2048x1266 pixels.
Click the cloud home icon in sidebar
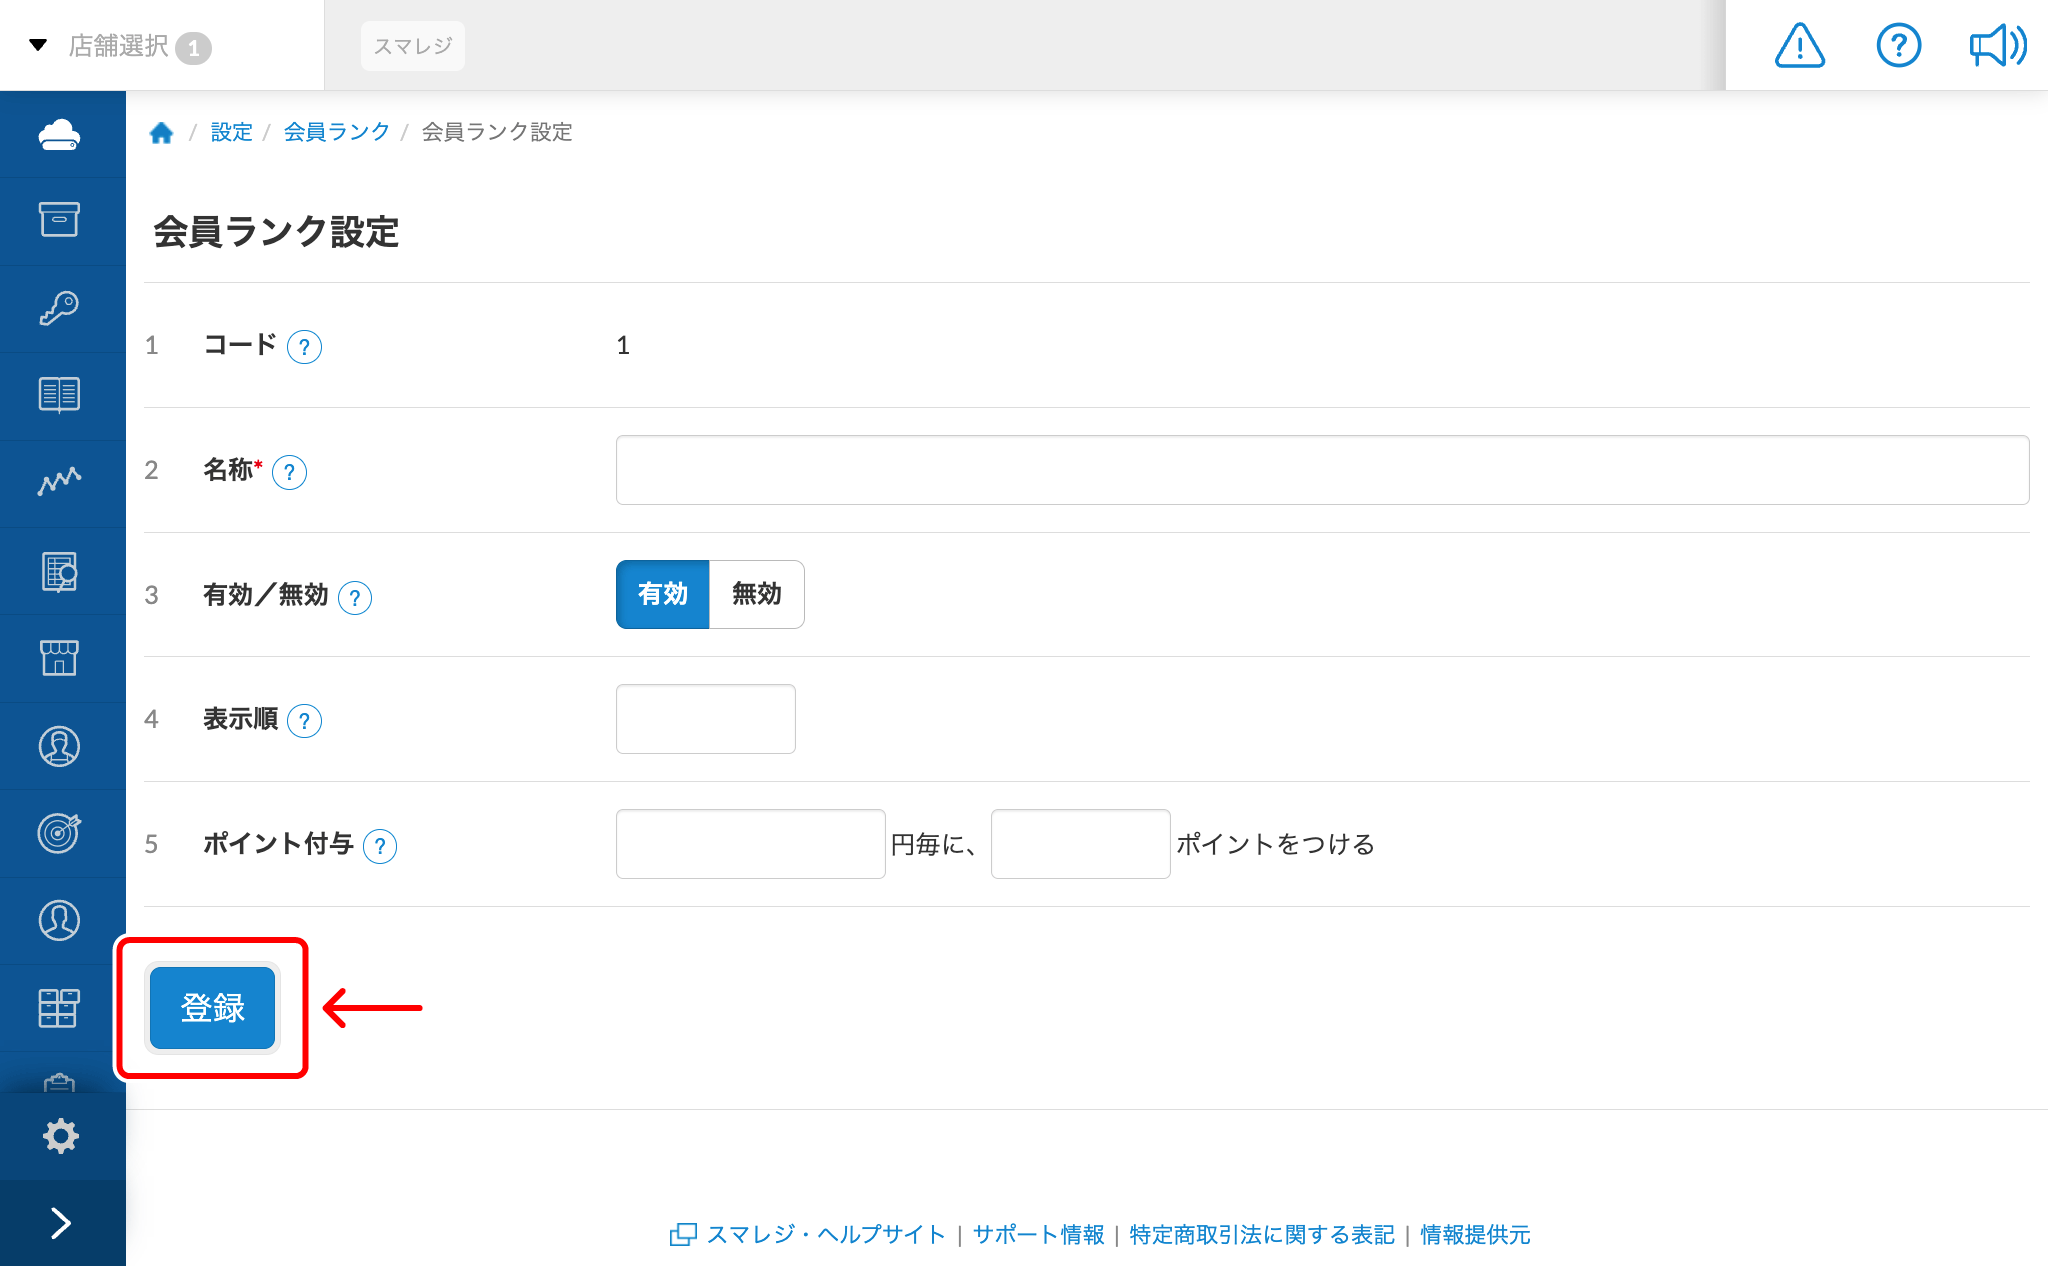pos(62,134)
